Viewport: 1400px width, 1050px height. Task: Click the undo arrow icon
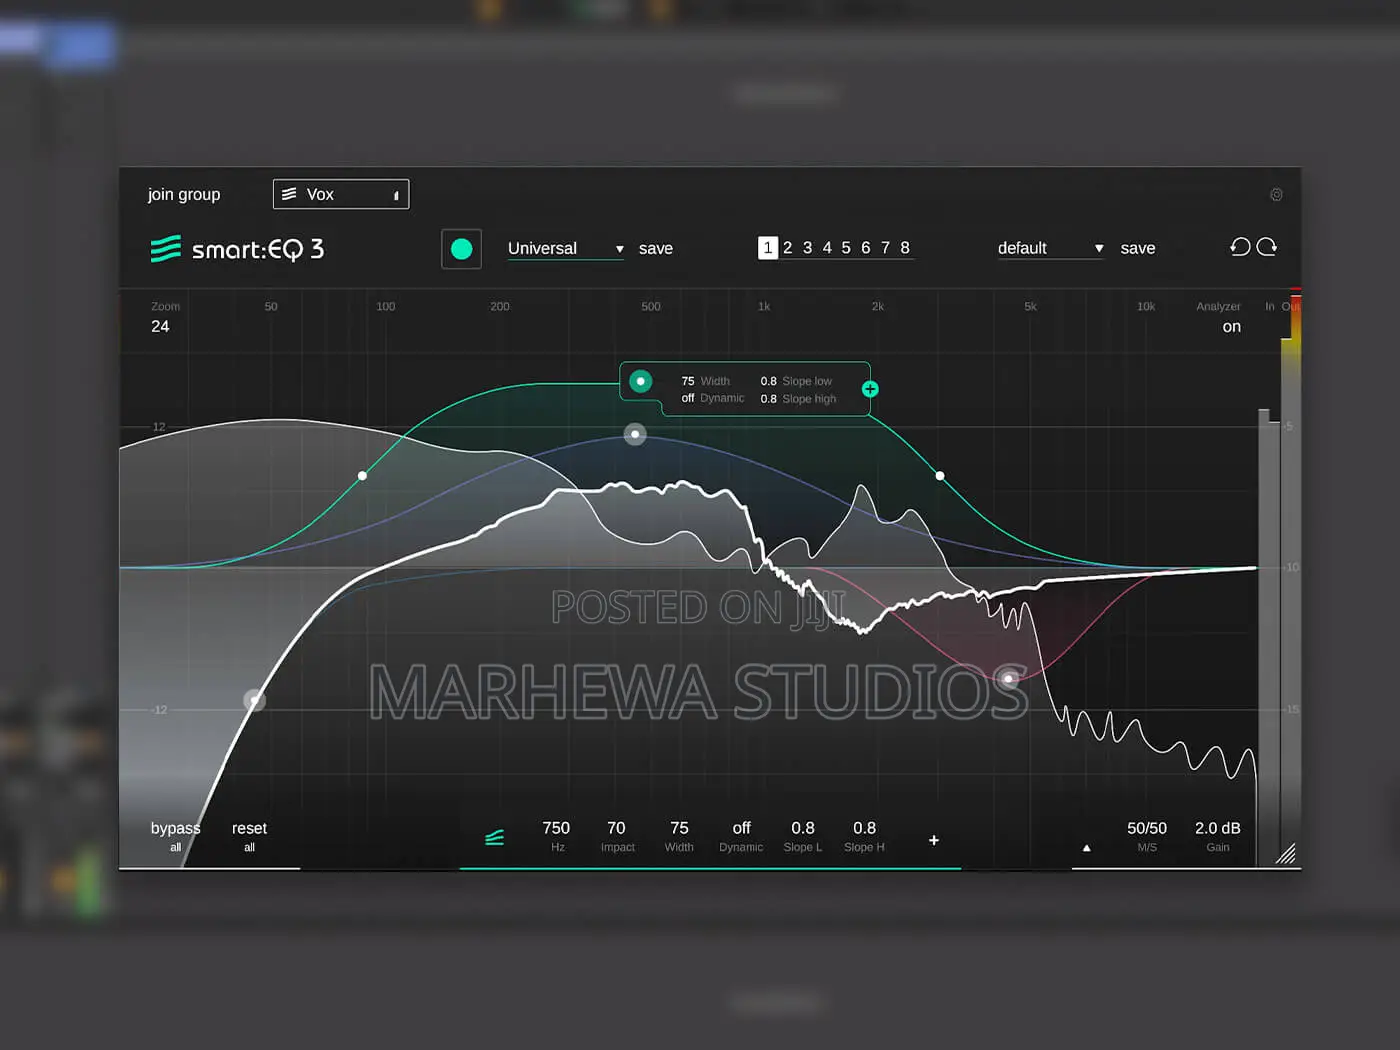(1240, 247)
